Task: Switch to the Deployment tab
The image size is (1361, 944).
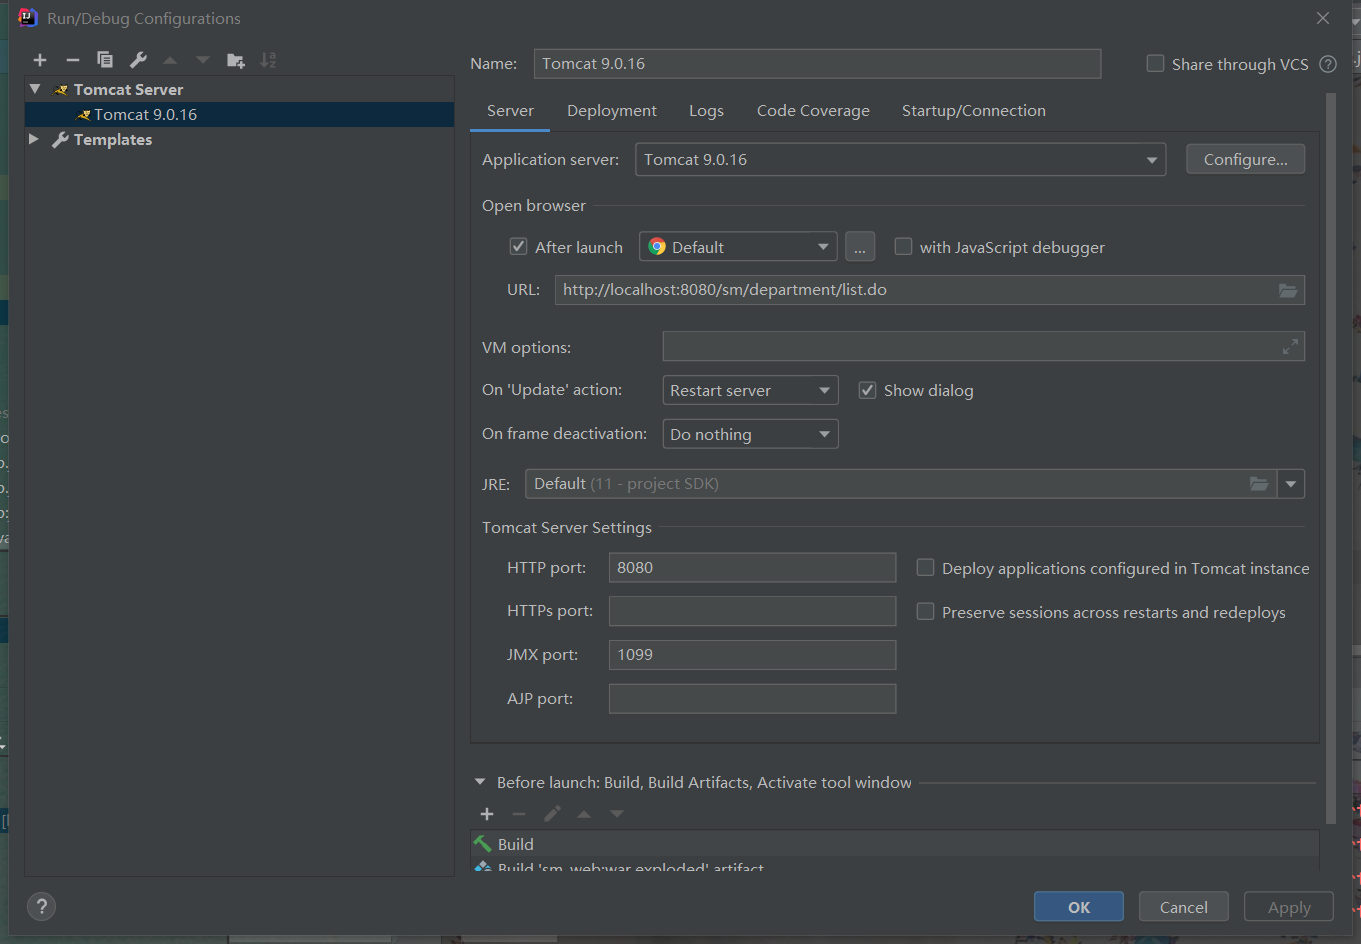Action: pyautogui.click(x=612, y=111)
